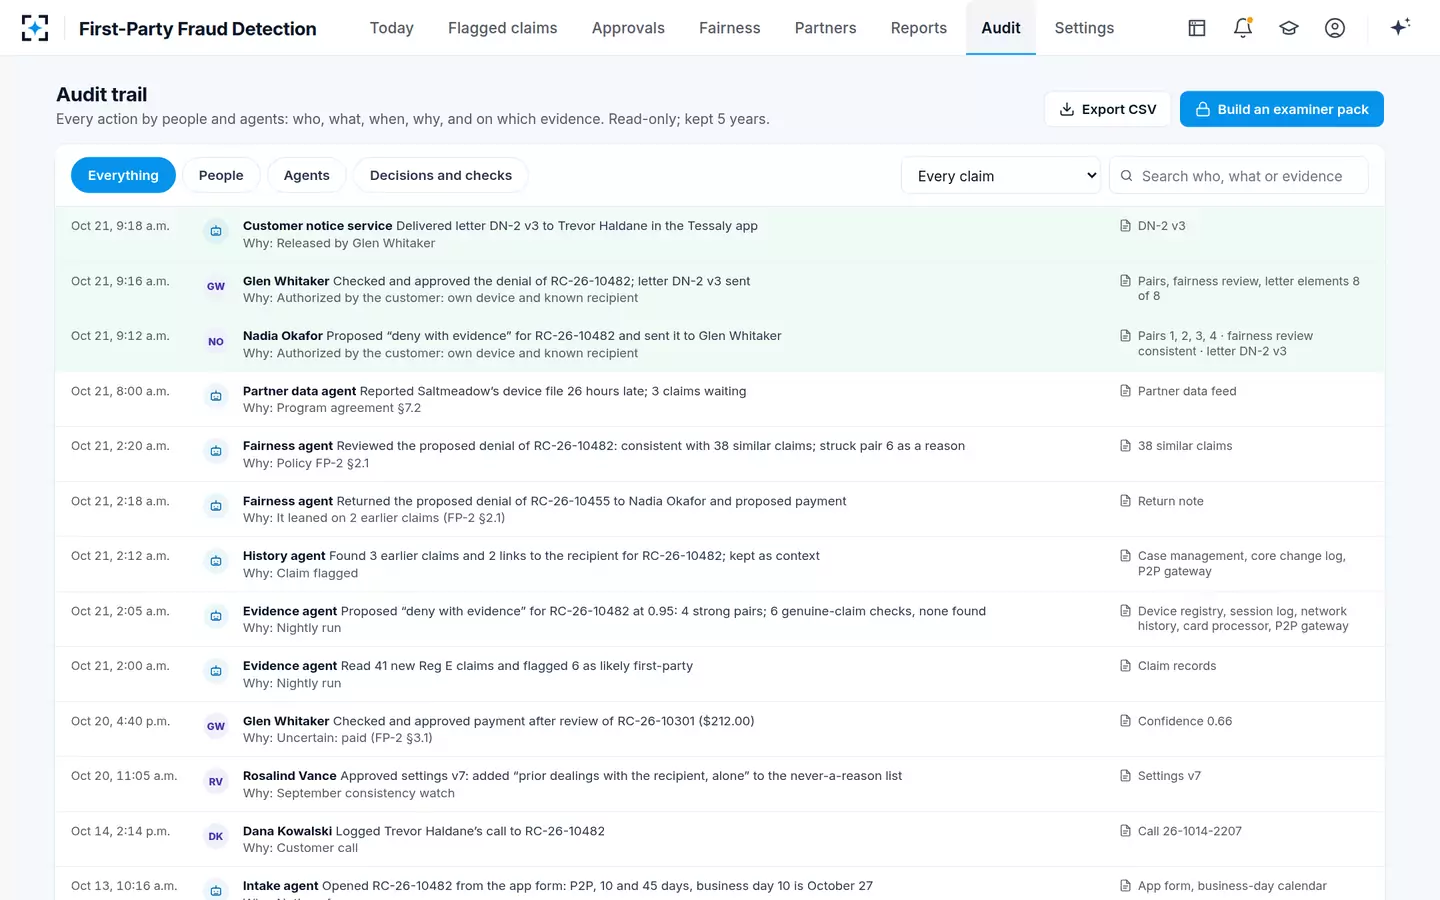Click the document icon beside Partner data feed

(x=1125, y=391)
